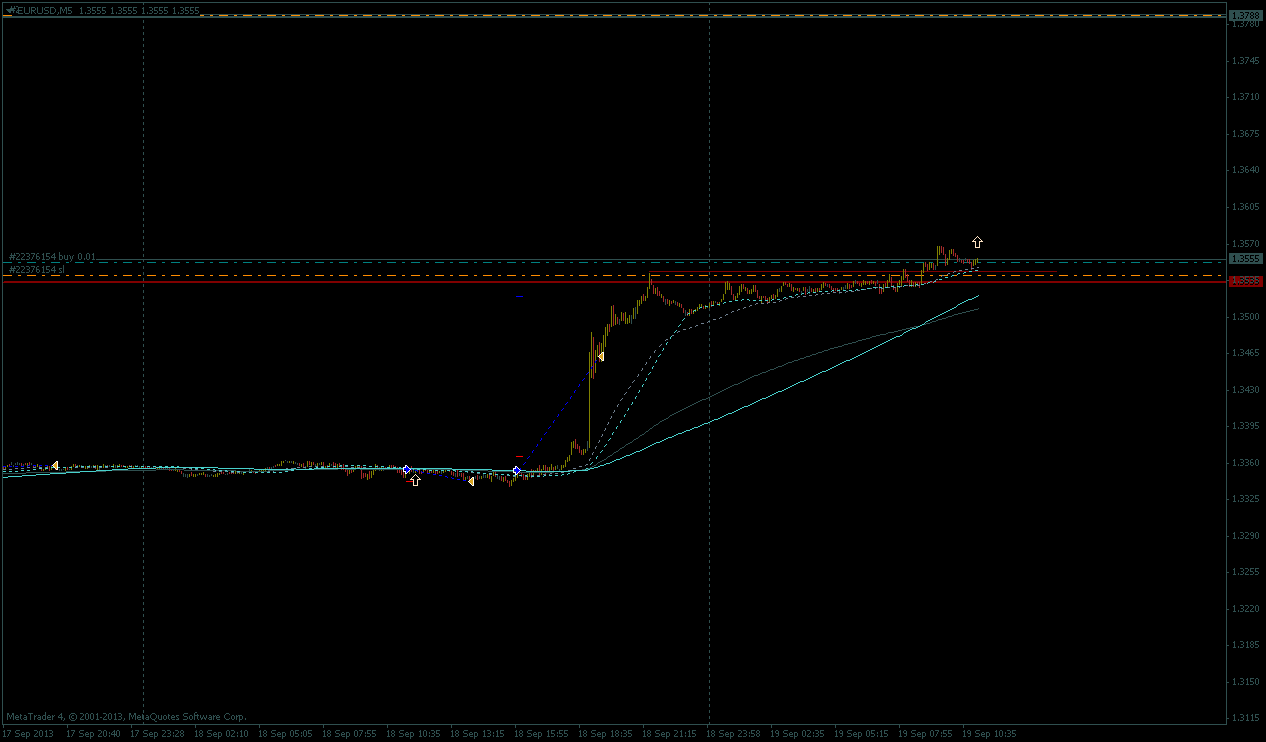
Task: Select the yellow trade marker on the rally
Action: pyautogui.click(x=600, y=356)
